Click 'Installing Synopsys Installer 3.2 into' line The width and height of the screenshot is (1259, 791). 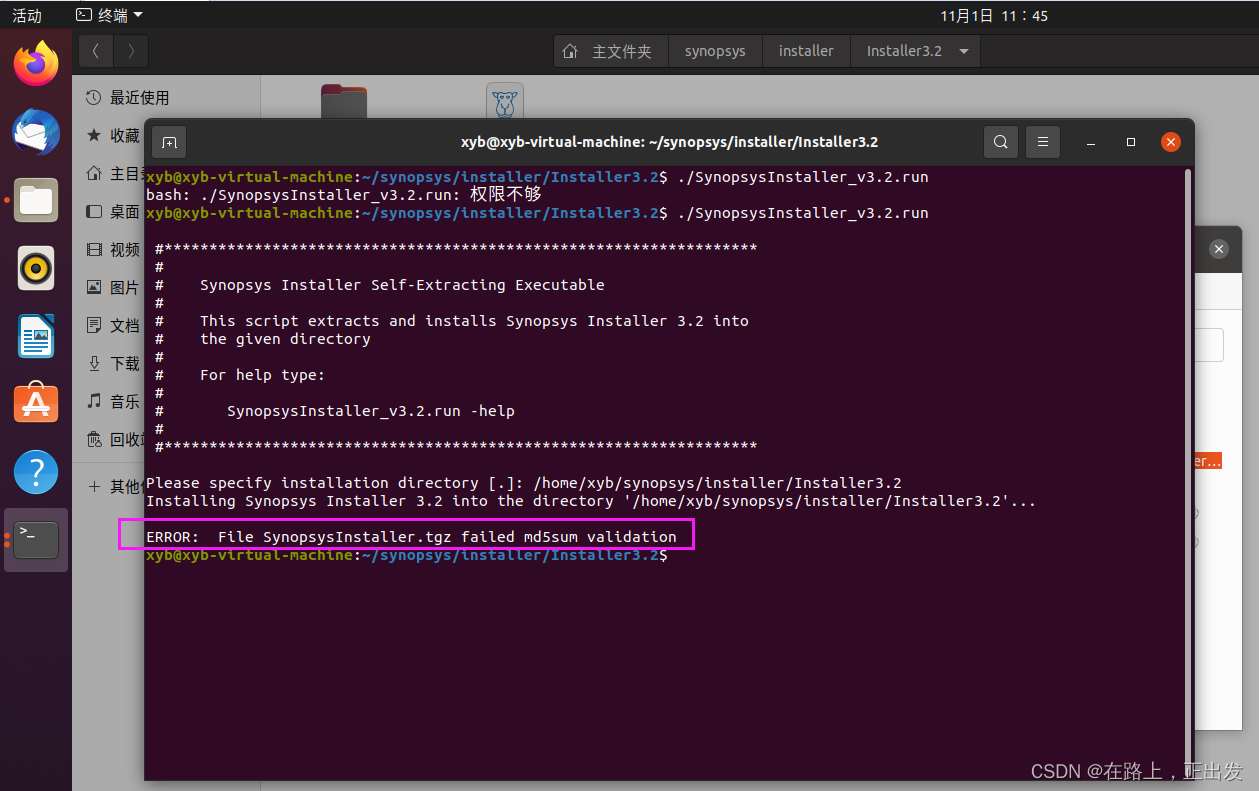click(591, 501)
